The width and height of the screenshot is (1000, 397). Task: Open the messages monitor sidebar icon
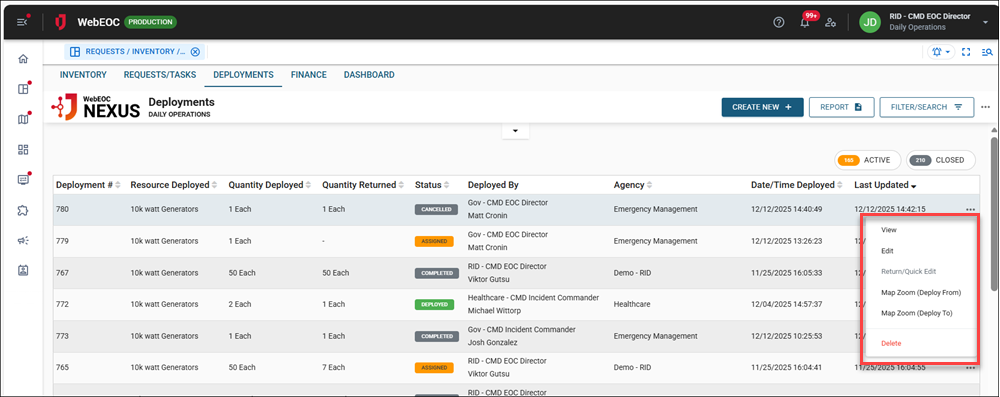point(23,179)
